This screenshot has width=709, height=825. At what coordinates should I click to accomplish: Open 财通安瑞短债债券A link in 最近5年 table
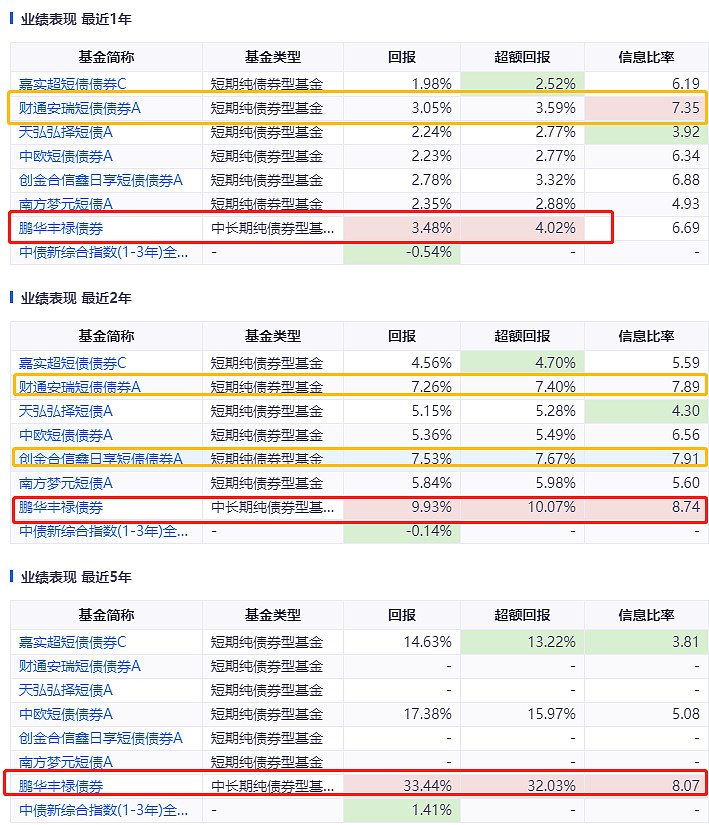(80, 667)
